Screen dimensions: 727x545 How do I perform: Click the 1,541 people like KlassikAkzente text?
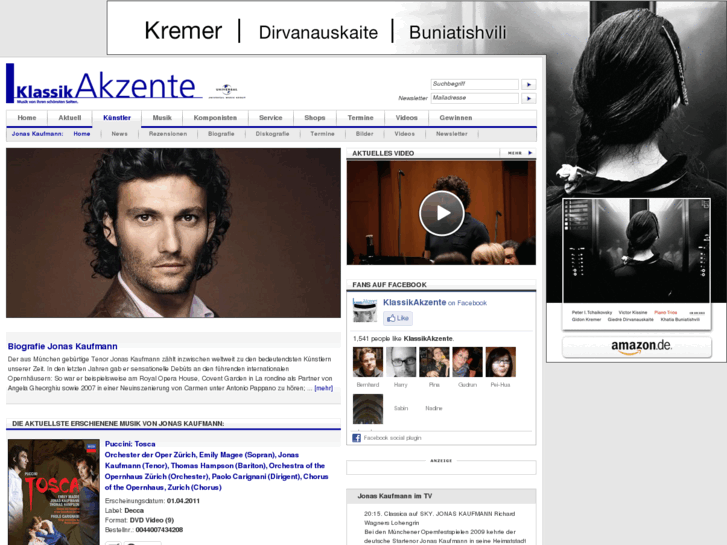(403, 339)
